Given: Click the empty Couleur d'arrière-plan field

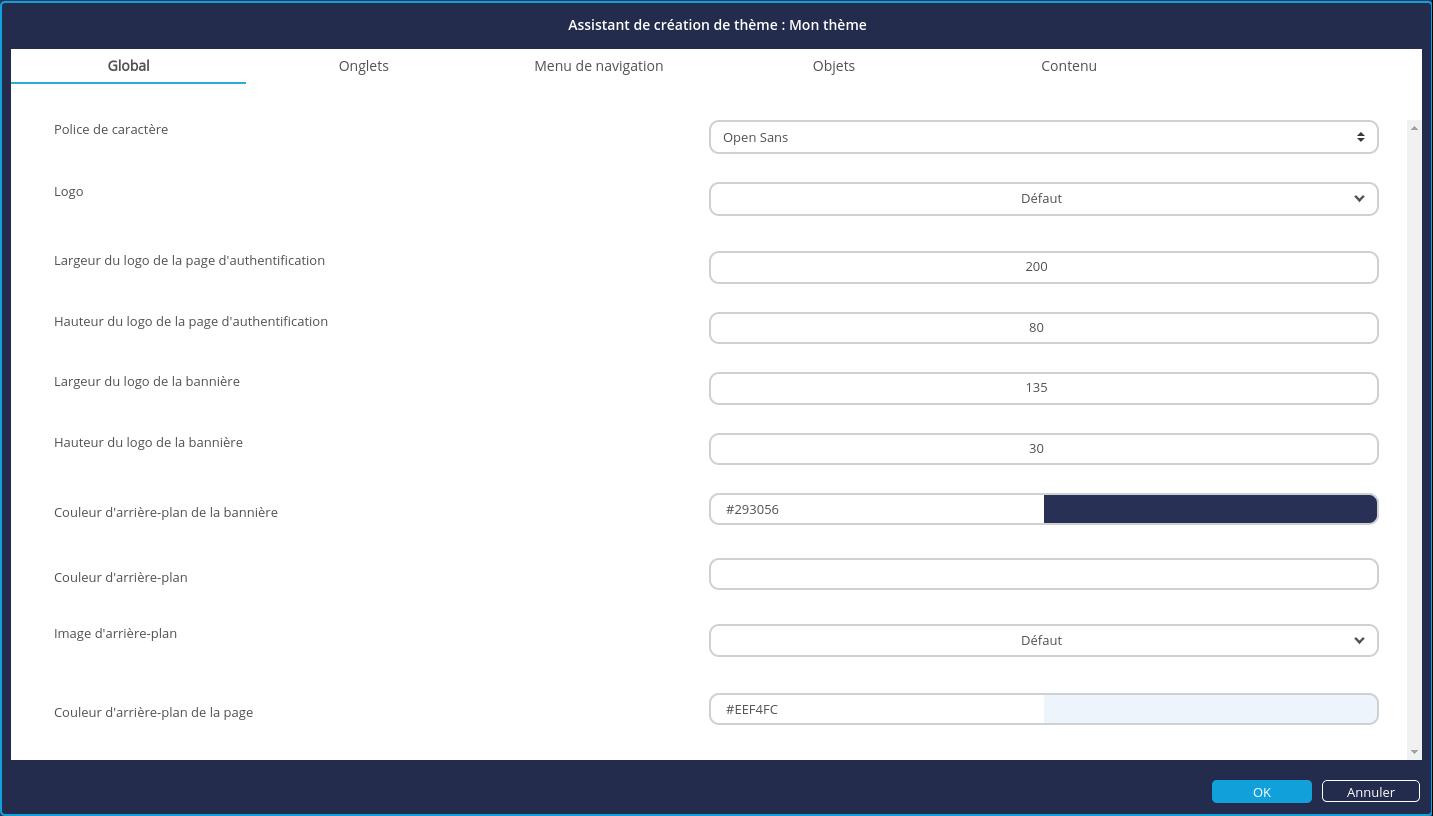Looking at the screenshot, I should coord(1043,574).
